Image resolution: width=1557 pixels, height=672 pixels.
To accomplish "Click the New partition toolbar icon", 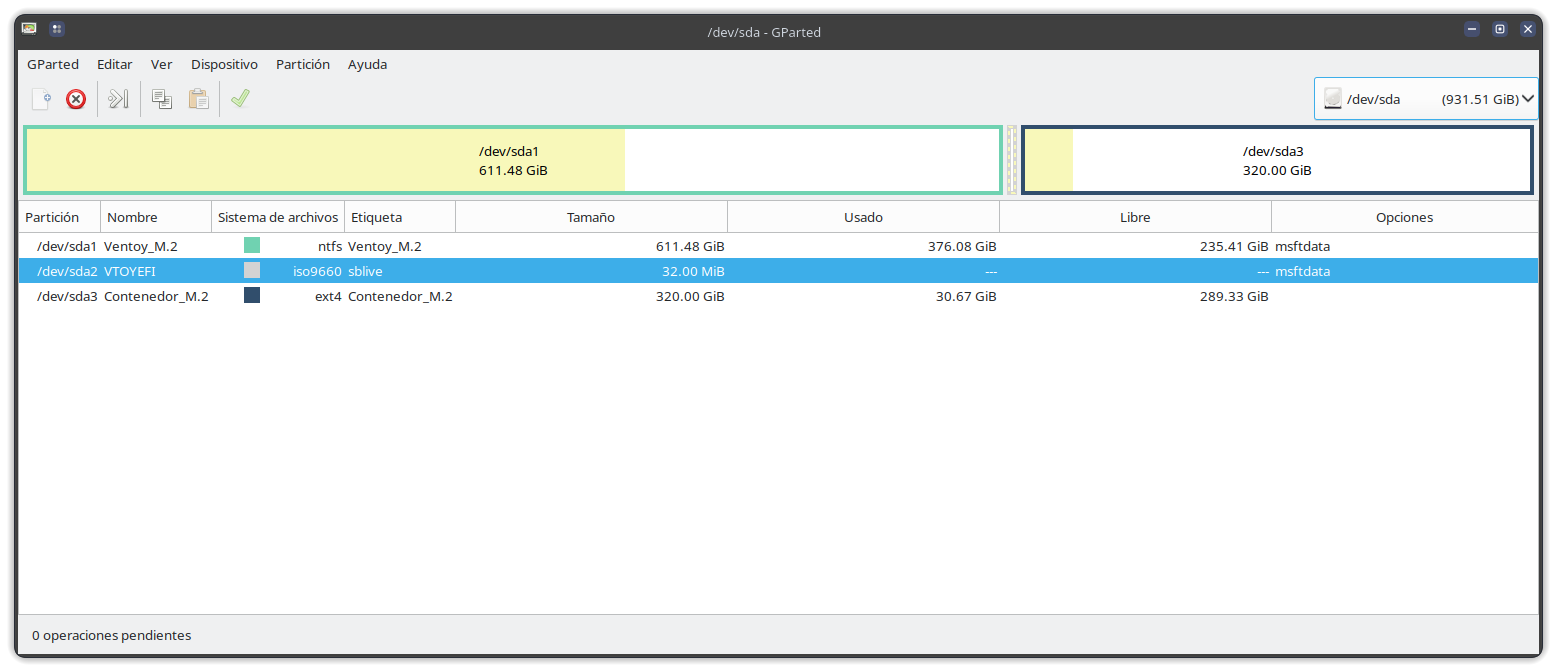I will coord(41,99).
